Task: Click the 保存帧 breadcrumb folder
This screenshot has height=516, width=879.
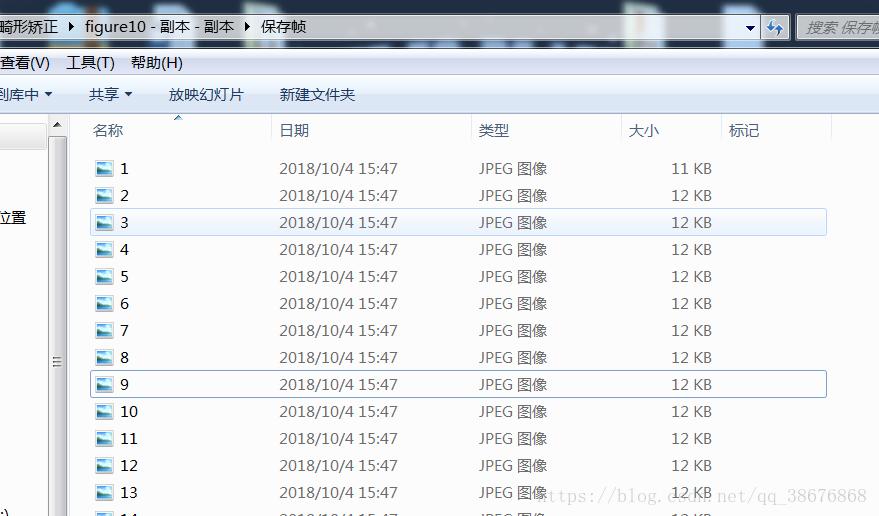Action: click(x=284, y=26)
